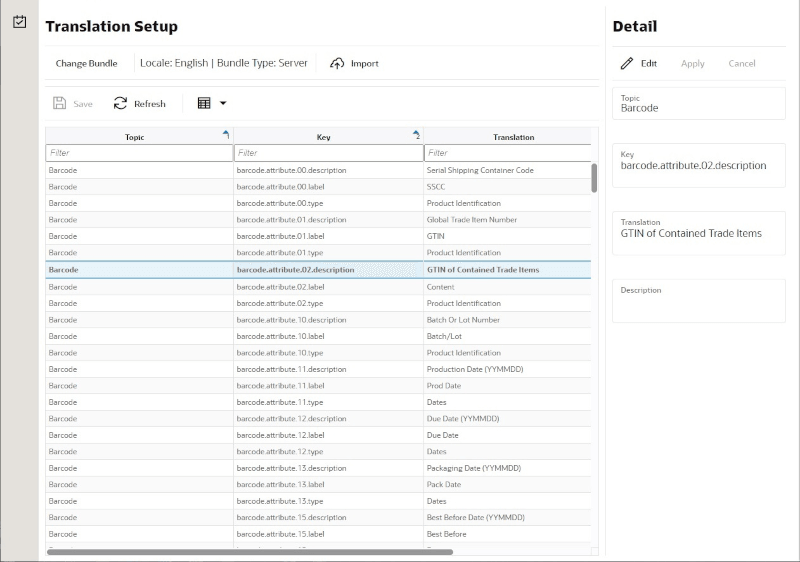Click the Key column header
The image size is (800, 562).
pos(323,137)
